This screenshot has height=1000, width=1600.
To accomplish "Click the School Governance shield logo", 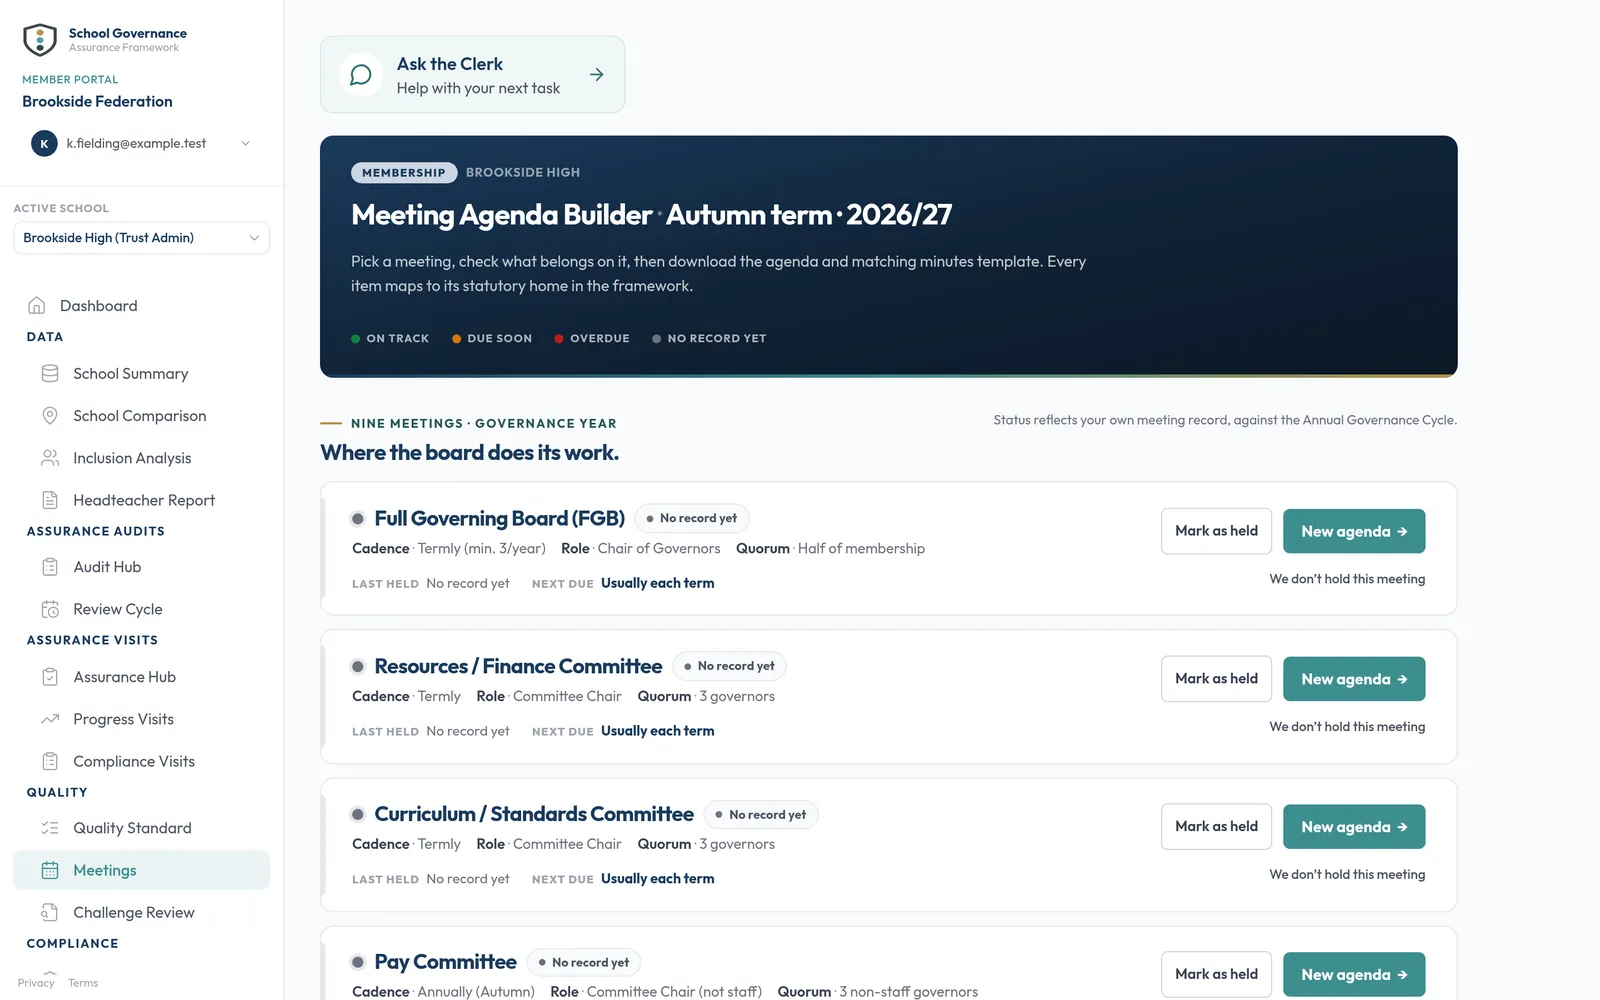I will [40, 40].
